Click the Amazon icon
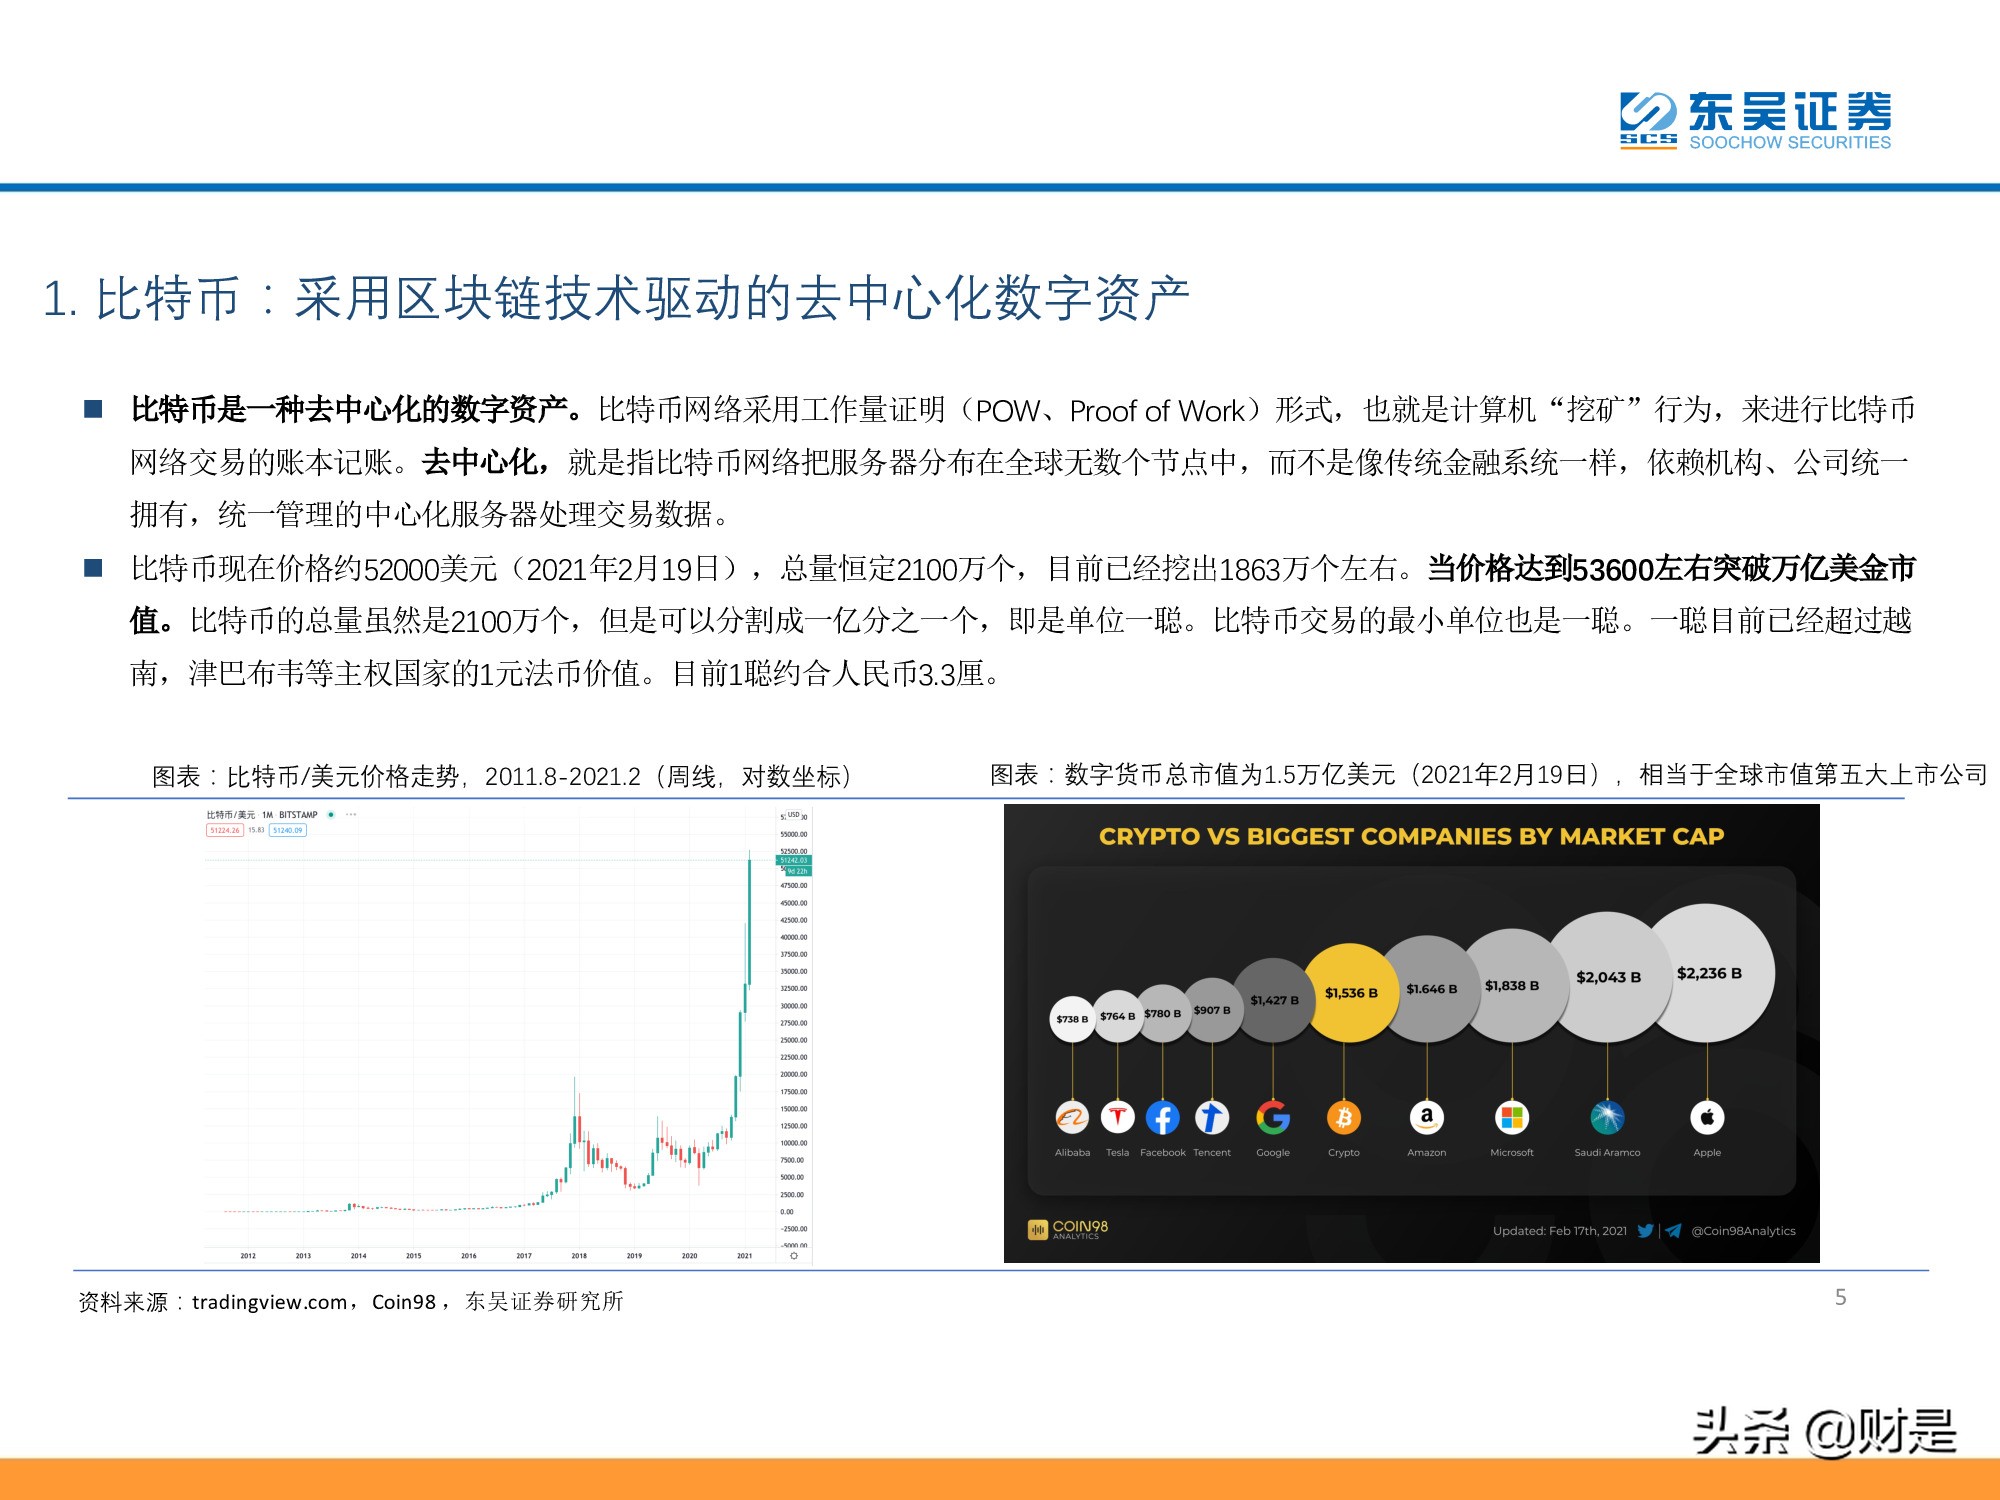 1427,1118
